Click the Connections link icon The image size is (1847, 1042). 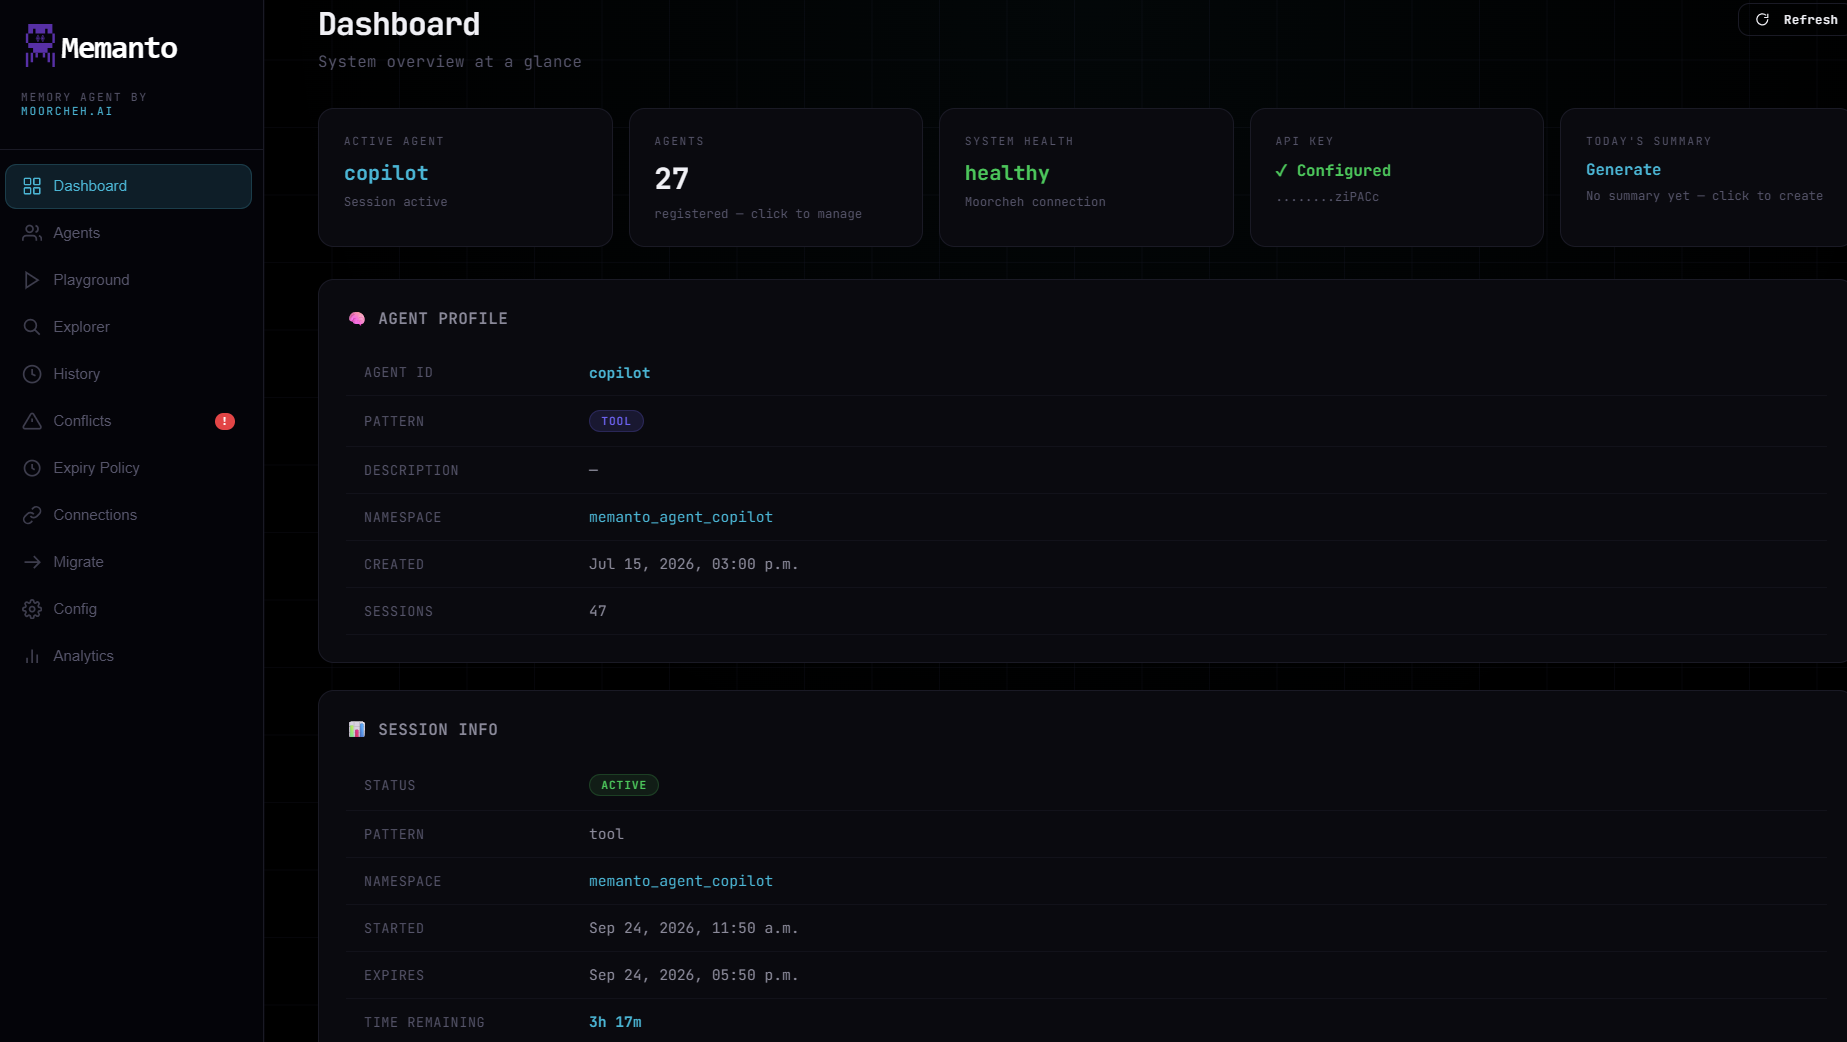(32, 515)
